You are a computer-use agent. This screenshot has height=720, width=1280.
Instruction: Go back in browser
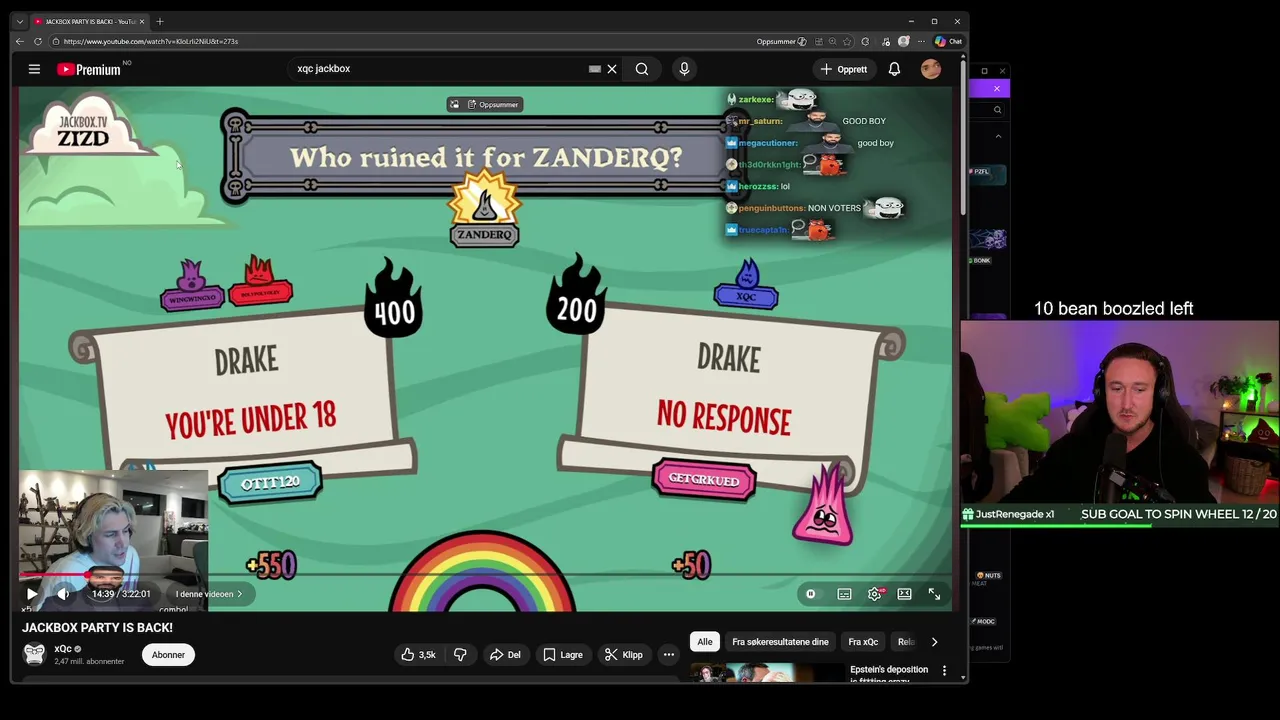(x=19, y=41)
